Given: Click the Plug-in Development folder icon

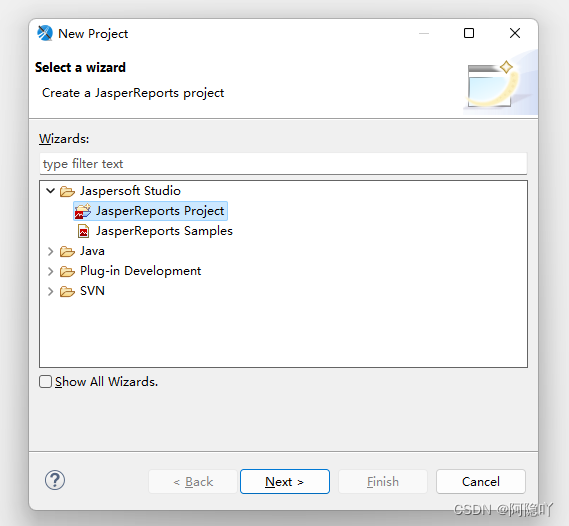Looking at the screenshot, I should [67, 271].
